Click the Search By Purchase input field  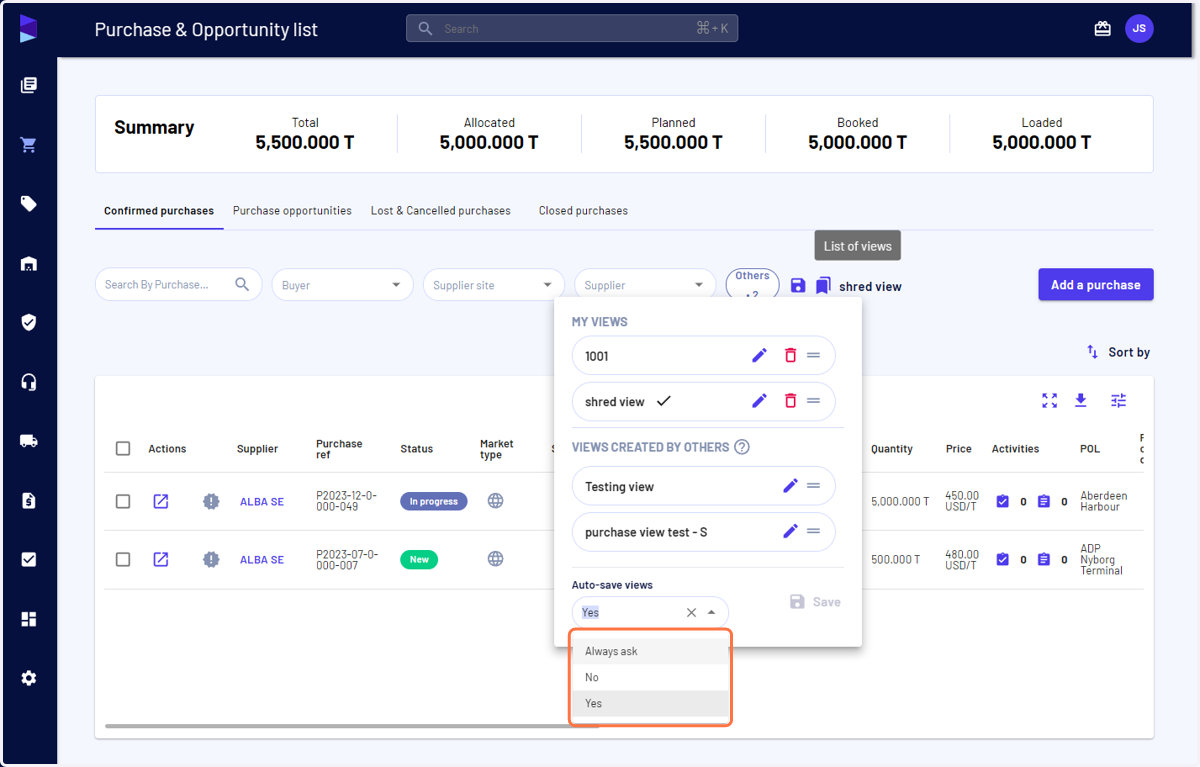pyautogui.click(x=178, y=285)
